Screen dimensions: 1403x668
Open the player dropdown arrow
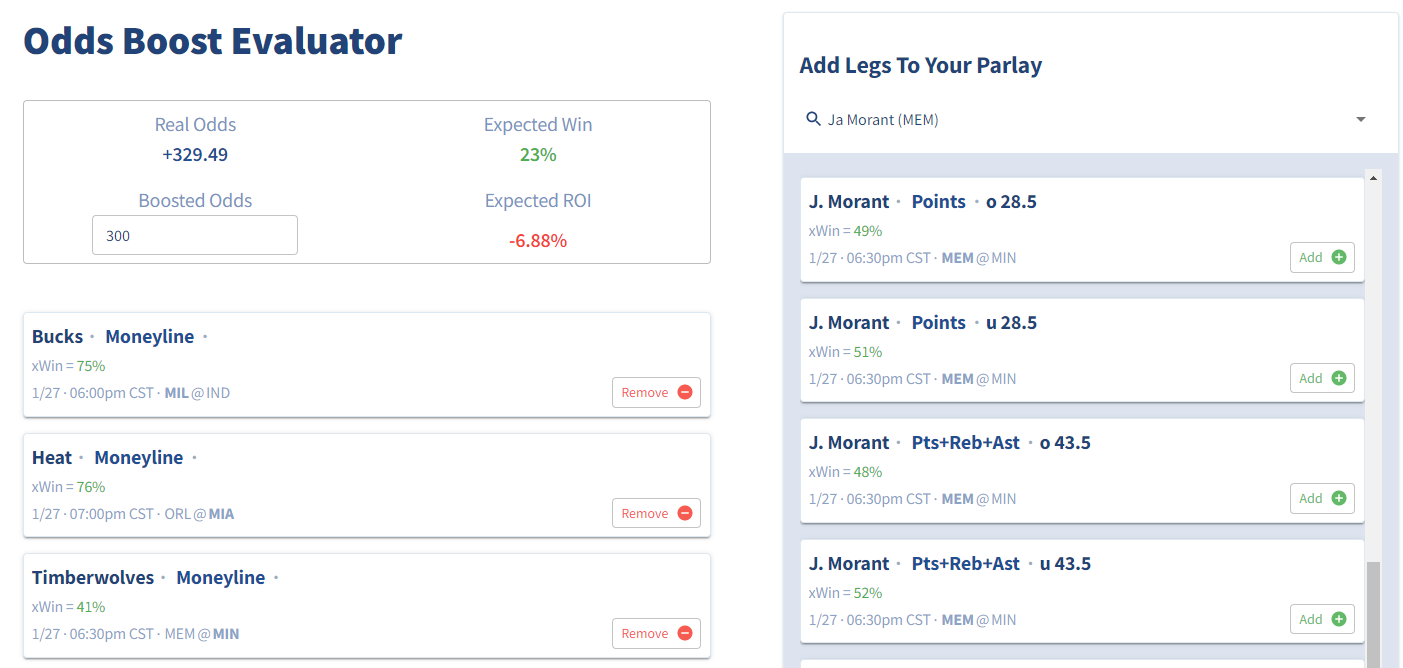pyautogui.click(x=1361, y=120)
